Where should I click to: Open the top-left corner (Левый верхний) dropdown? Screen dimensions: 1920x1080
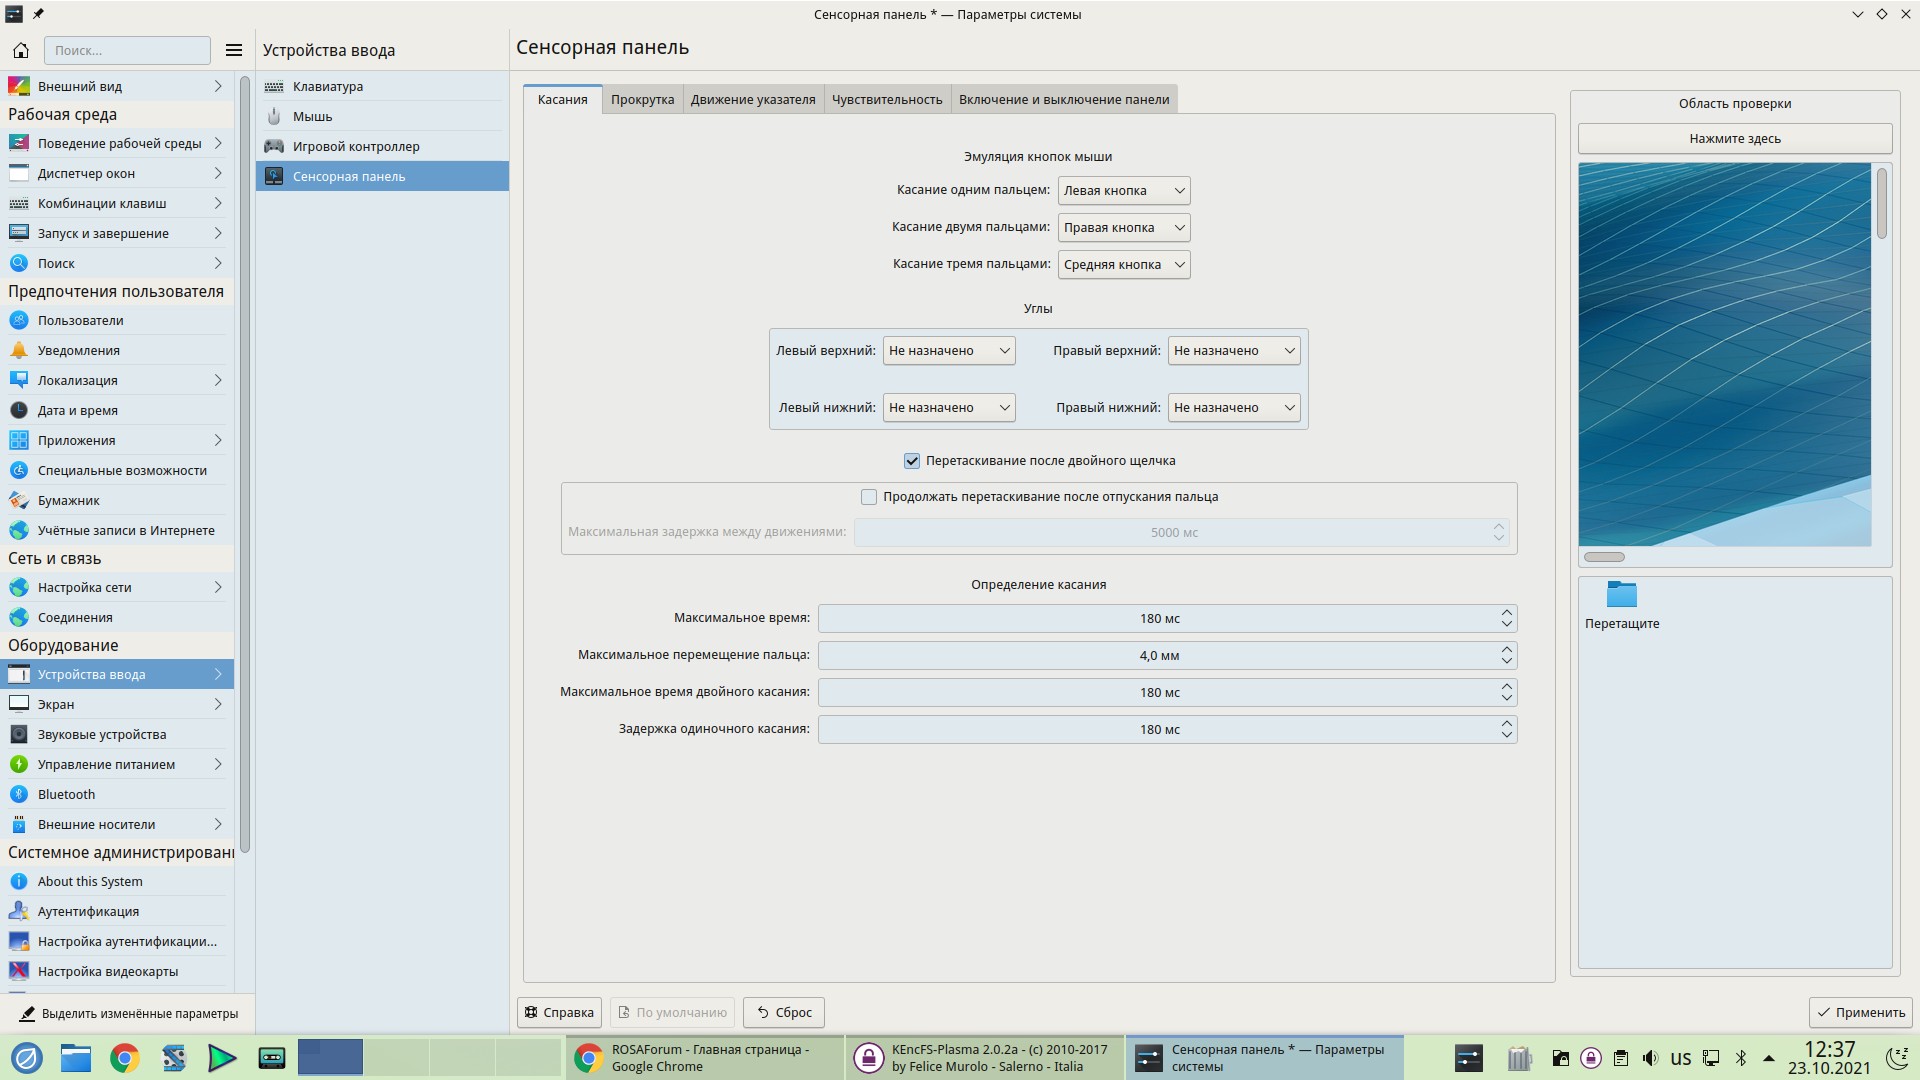tap(948, 350)
